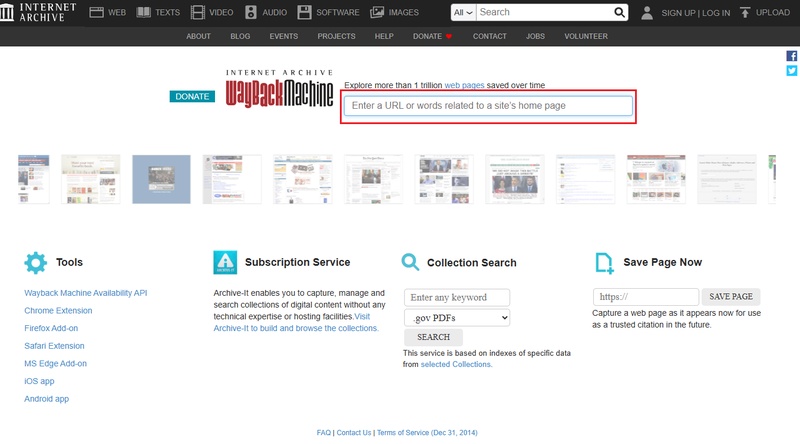Open the Sign Up link
800x444 pixels.
tap(679, 13)
